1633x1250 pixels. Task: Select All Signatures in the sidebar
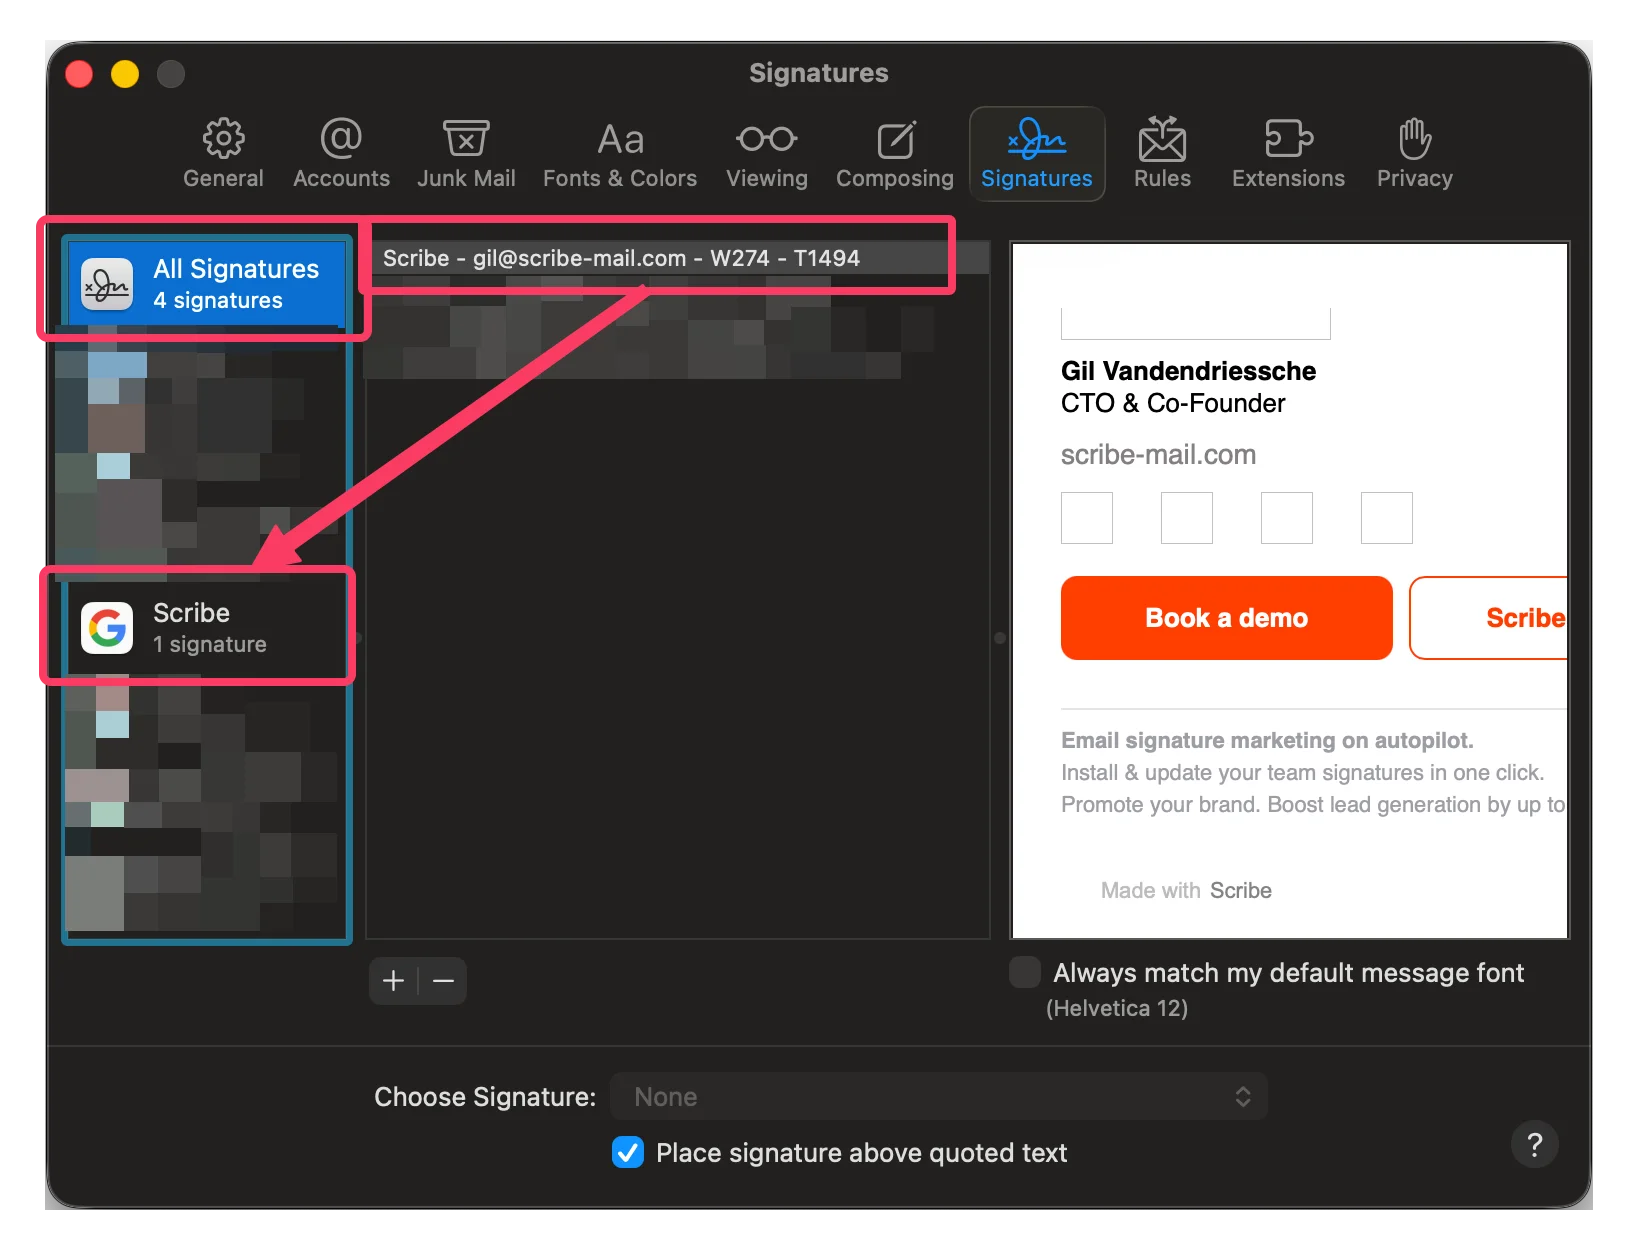(206, 283)
